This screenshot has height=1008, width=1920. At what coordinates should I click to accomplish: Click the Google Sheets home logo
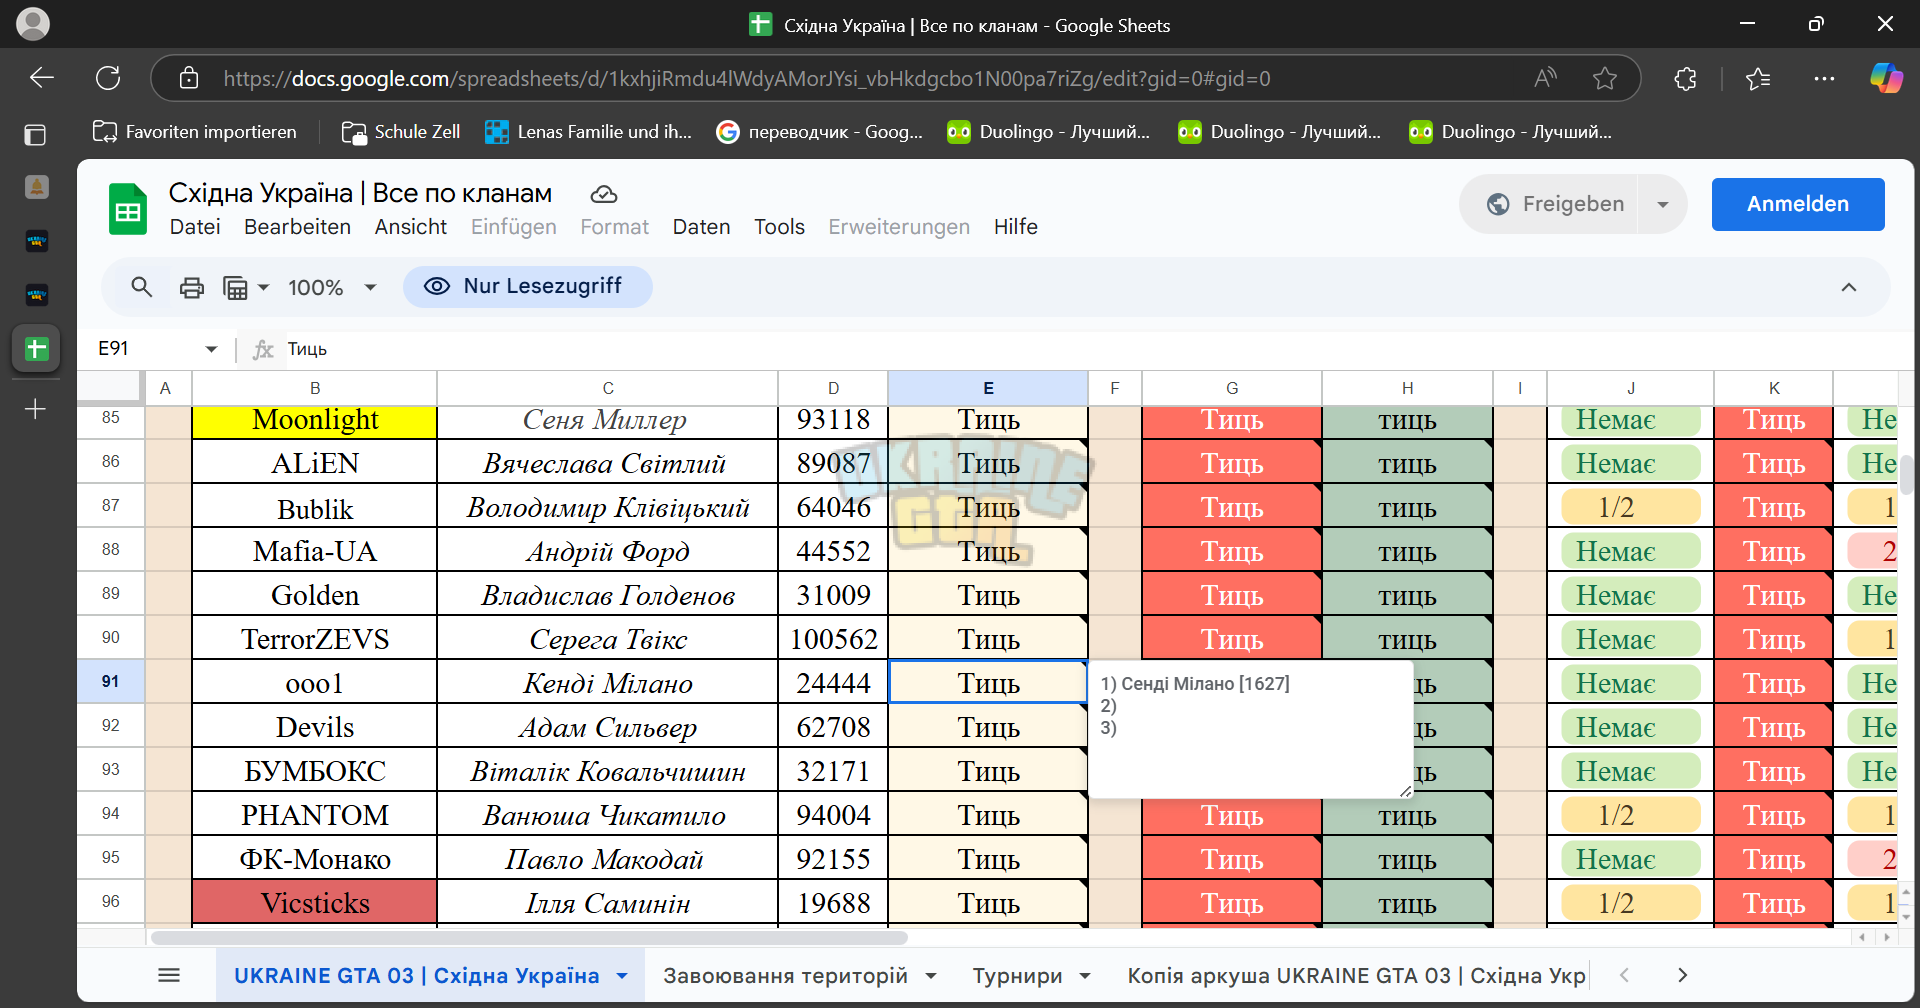point(128,209)
